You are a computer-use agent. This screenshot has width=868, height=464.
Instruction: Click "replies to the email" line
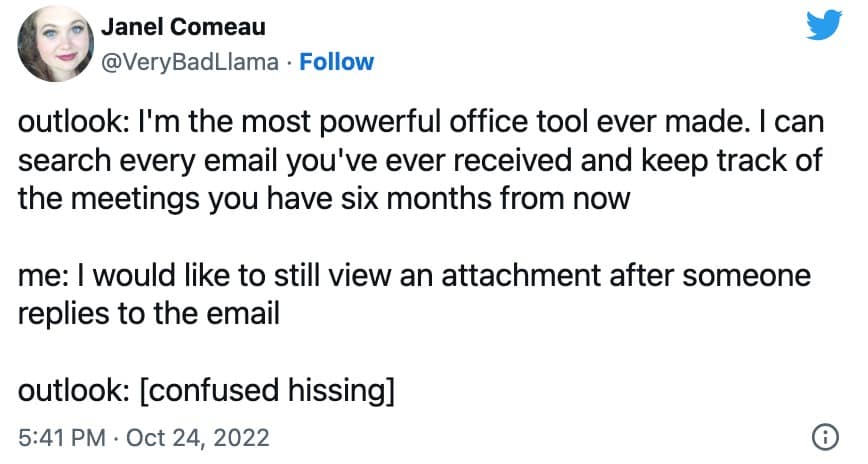[147, 311]
